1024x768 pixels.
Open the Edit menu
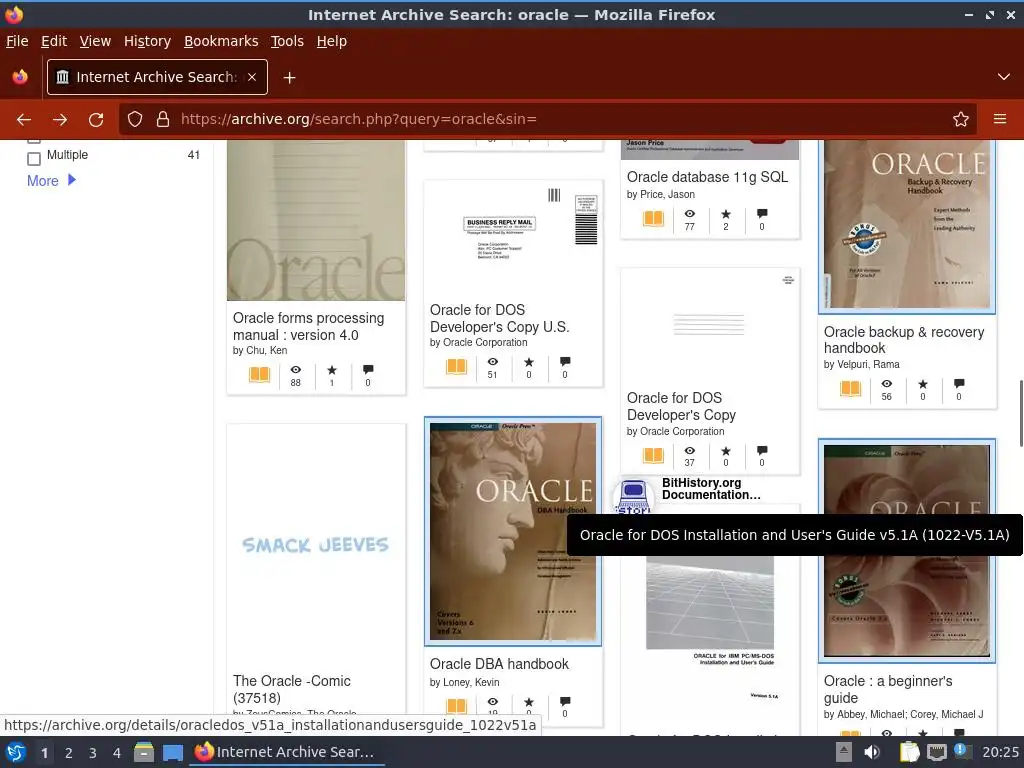coord(54,41)
